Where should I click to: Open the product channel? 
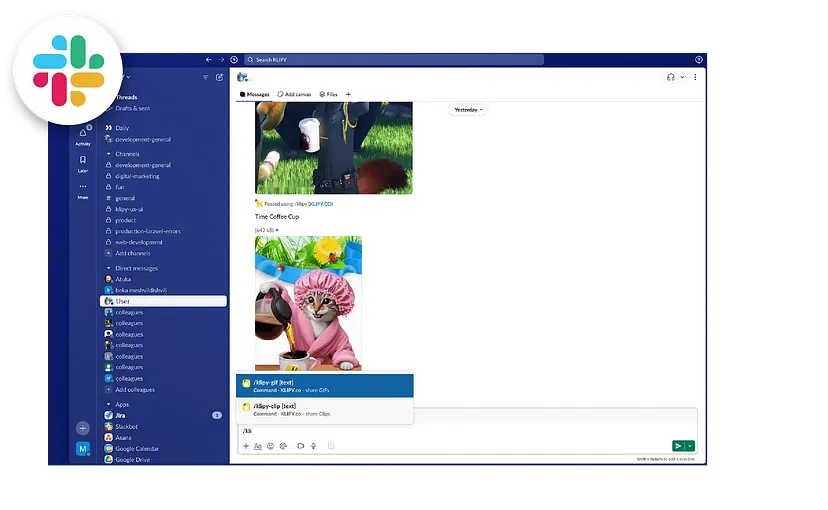[125, 220]
